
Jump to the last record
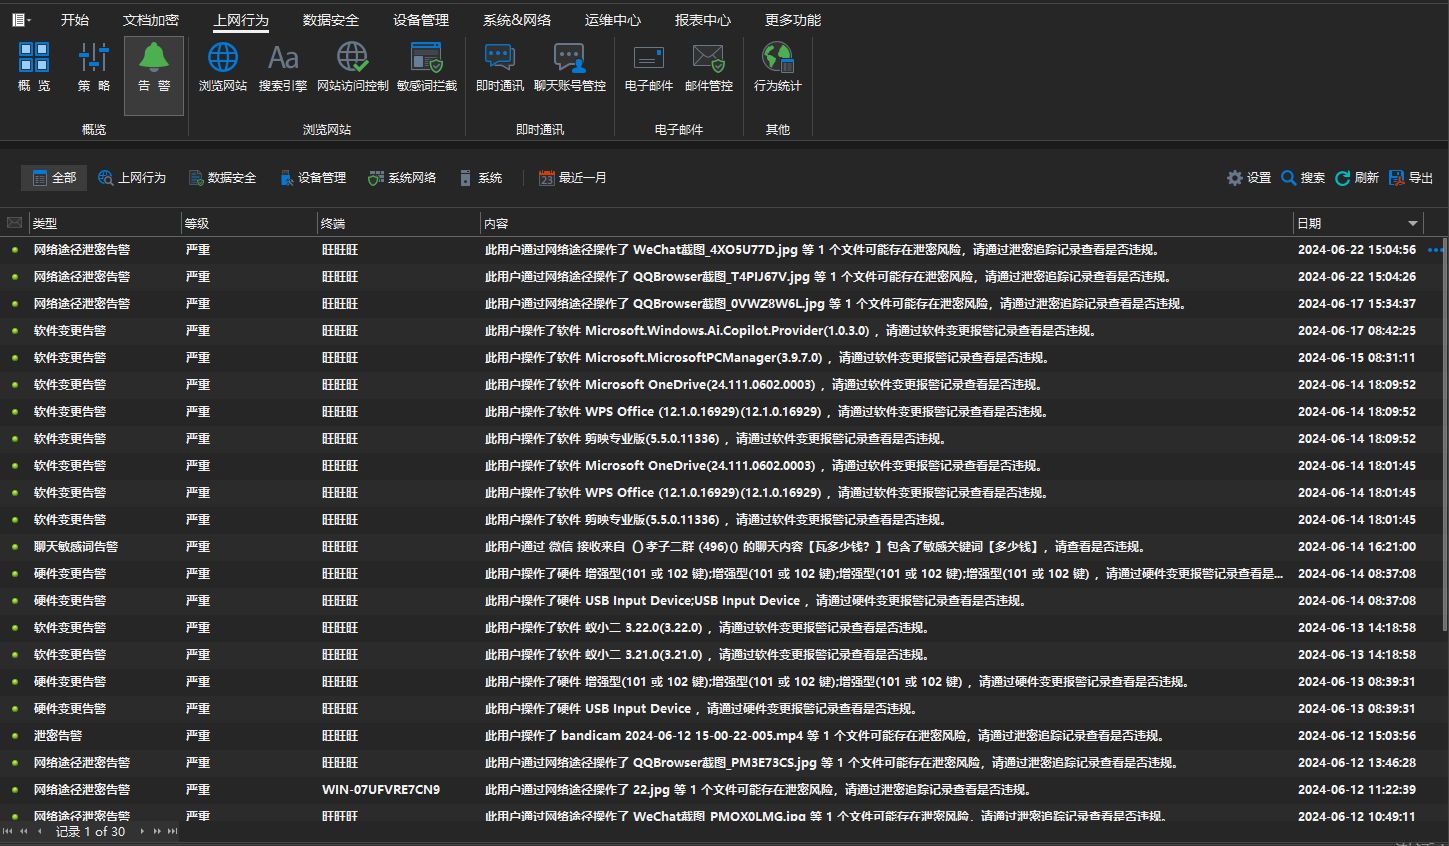tap(172, 832)
